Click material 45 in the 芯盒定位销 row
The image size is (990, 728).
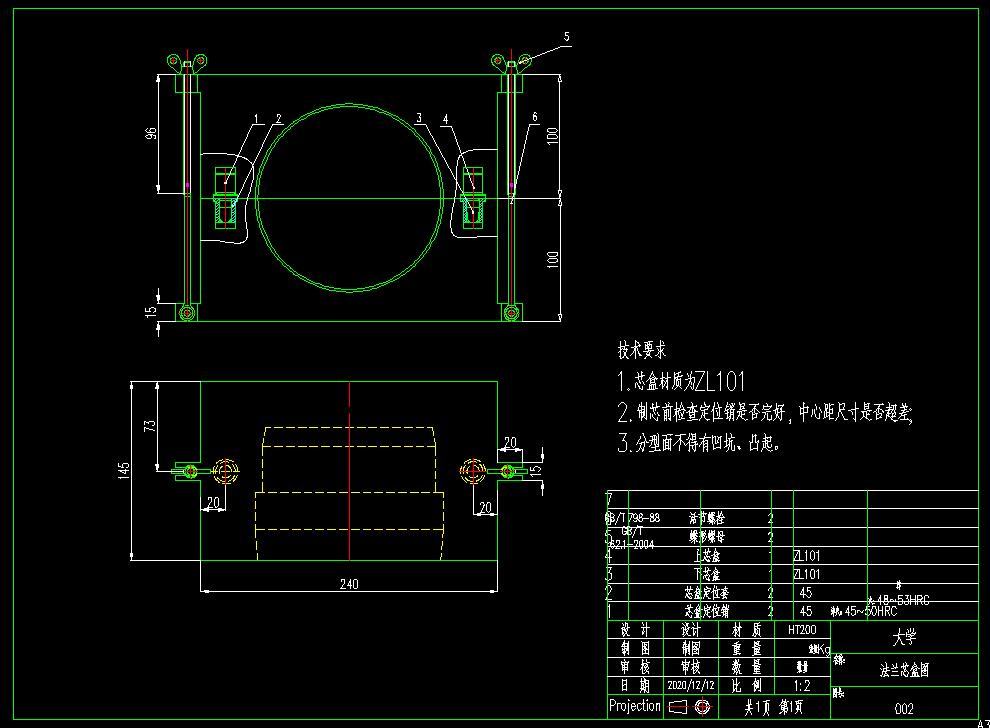806,611
